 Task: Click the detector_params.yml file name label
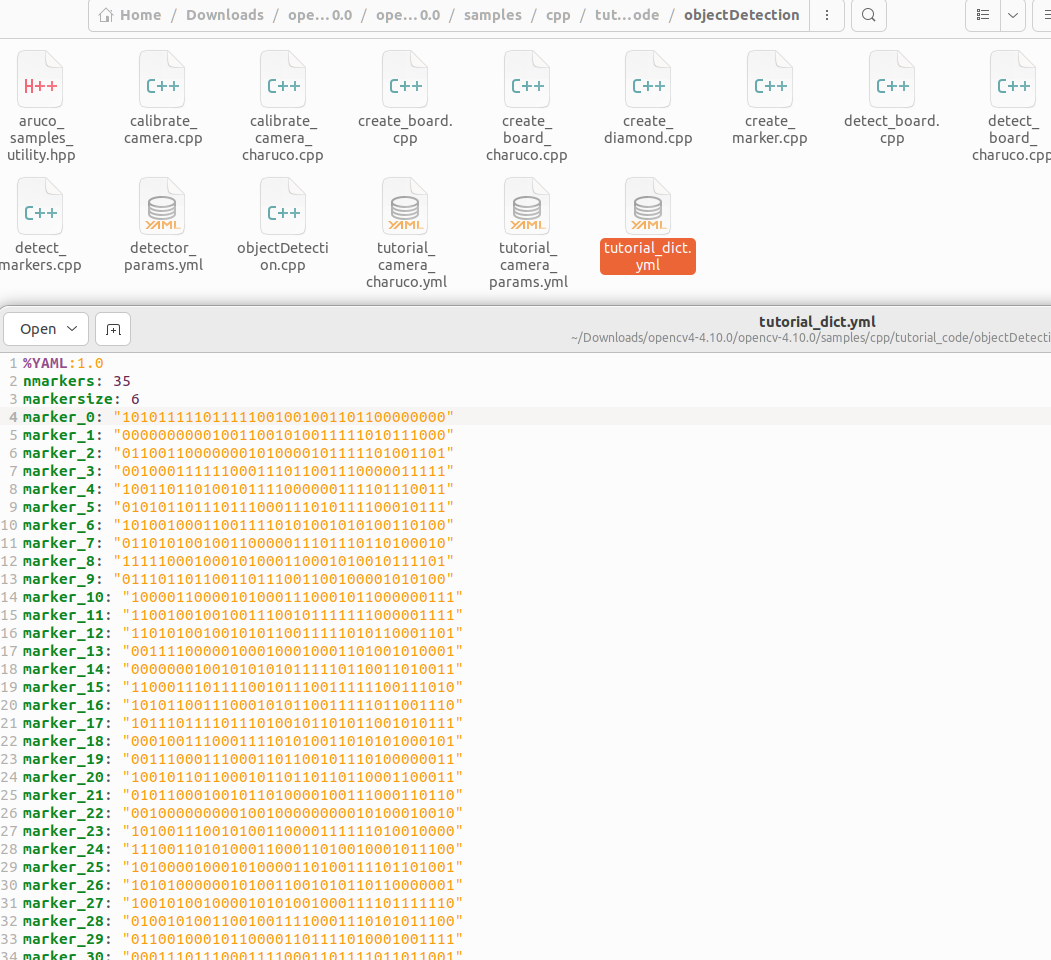[163, 256]
